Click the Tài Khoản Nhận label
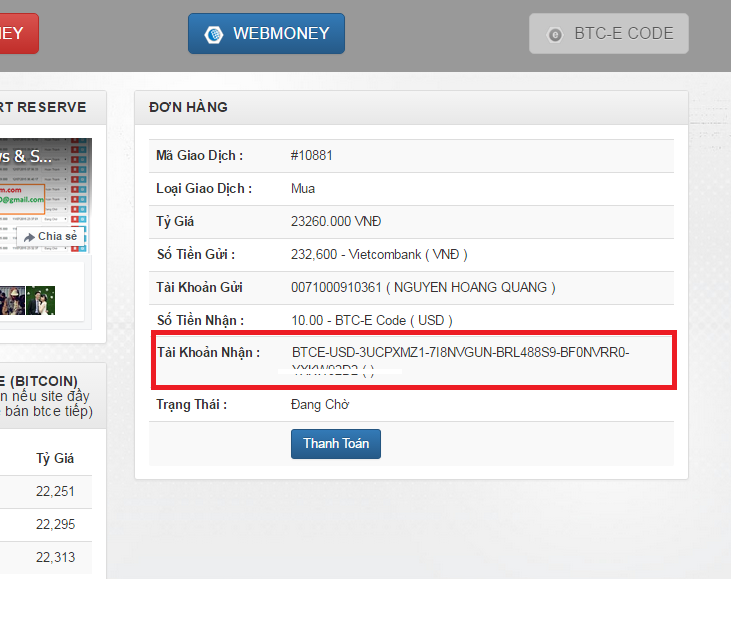Screen dimensions: 731x624 click(208, 352)
